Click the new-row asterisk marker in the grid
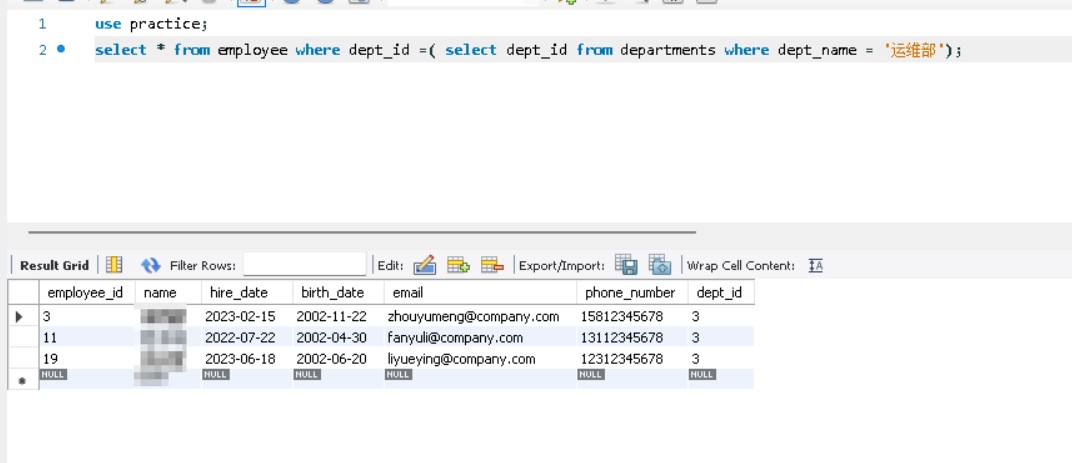This screenshot has width=1072, height=463. point(21,381)
